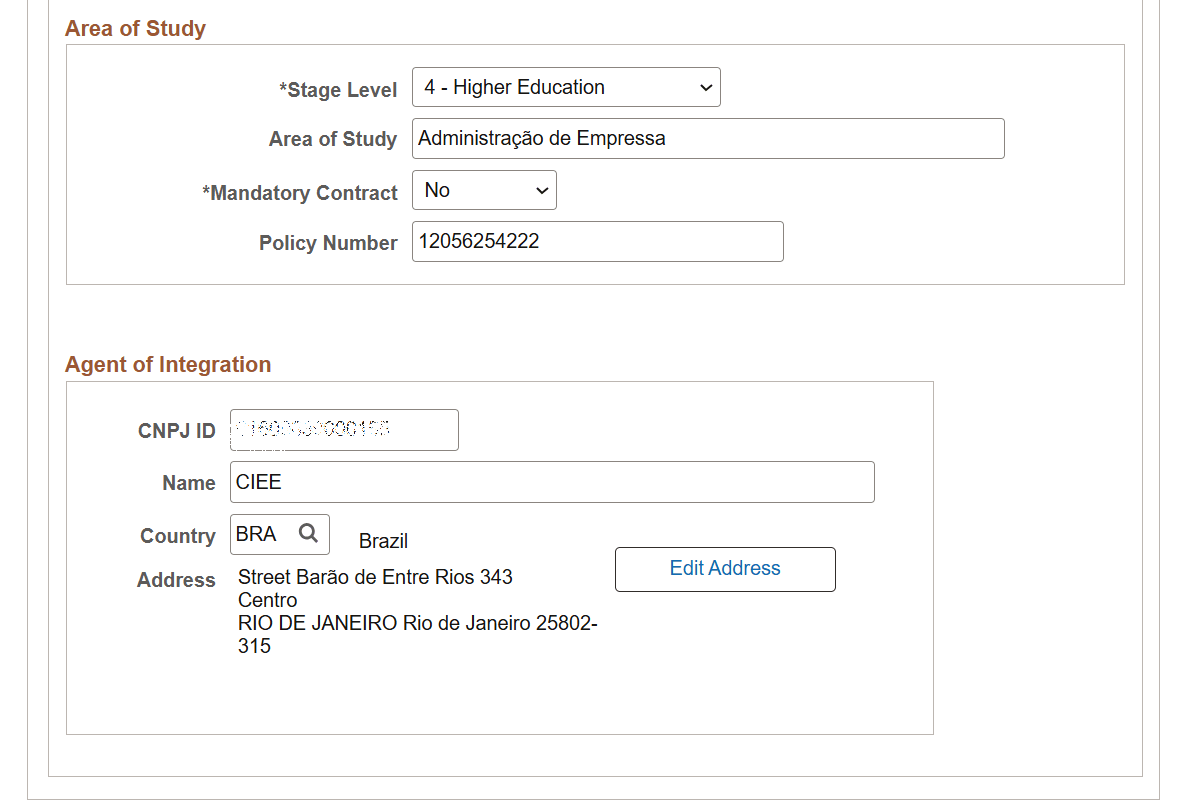This screenshot has height=810, width=1182.
Task: Click the Policy Number label
Action: click(x=328, y=242)
